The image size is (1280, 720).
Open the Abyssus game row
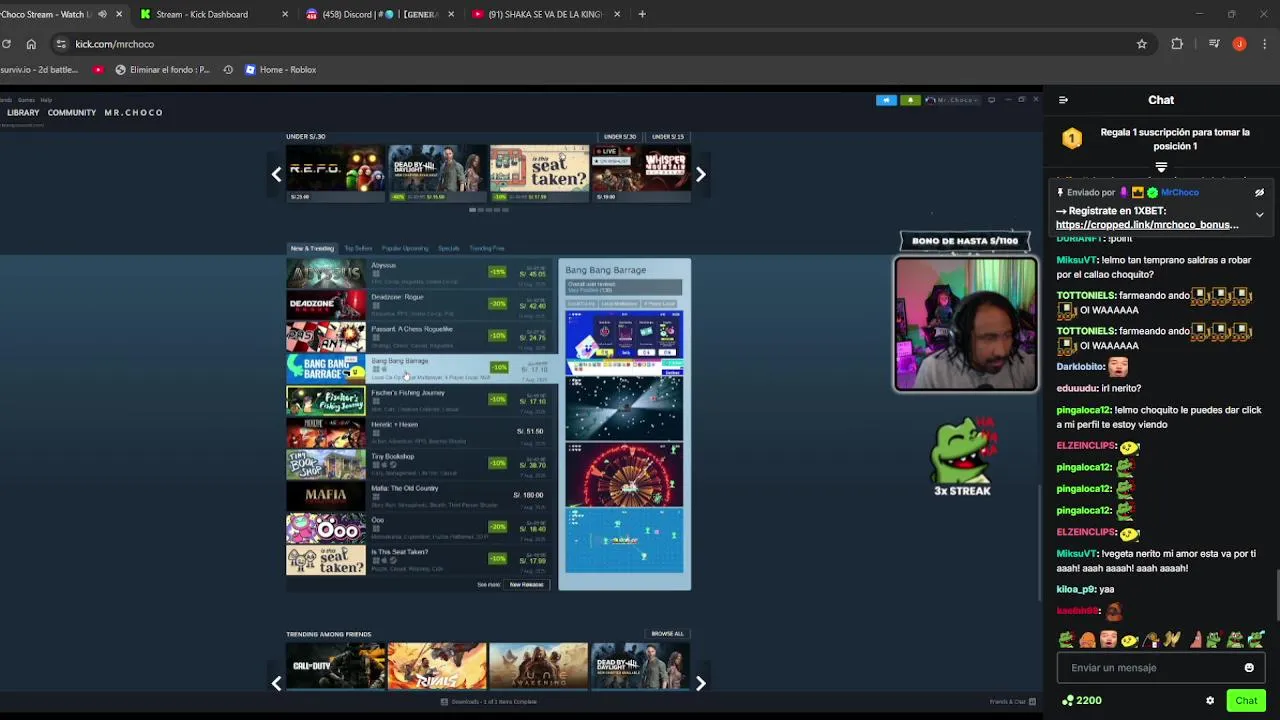click(x=418, y=273)
